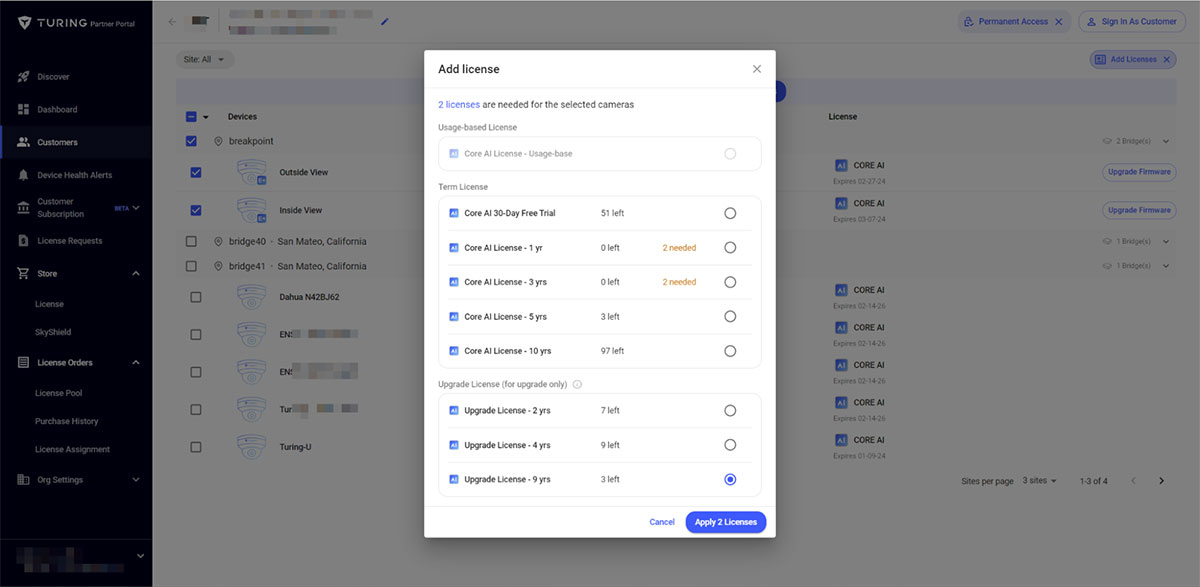Open License Assignment in the sidebar
1200x587 pixels.
coord(73,449)
